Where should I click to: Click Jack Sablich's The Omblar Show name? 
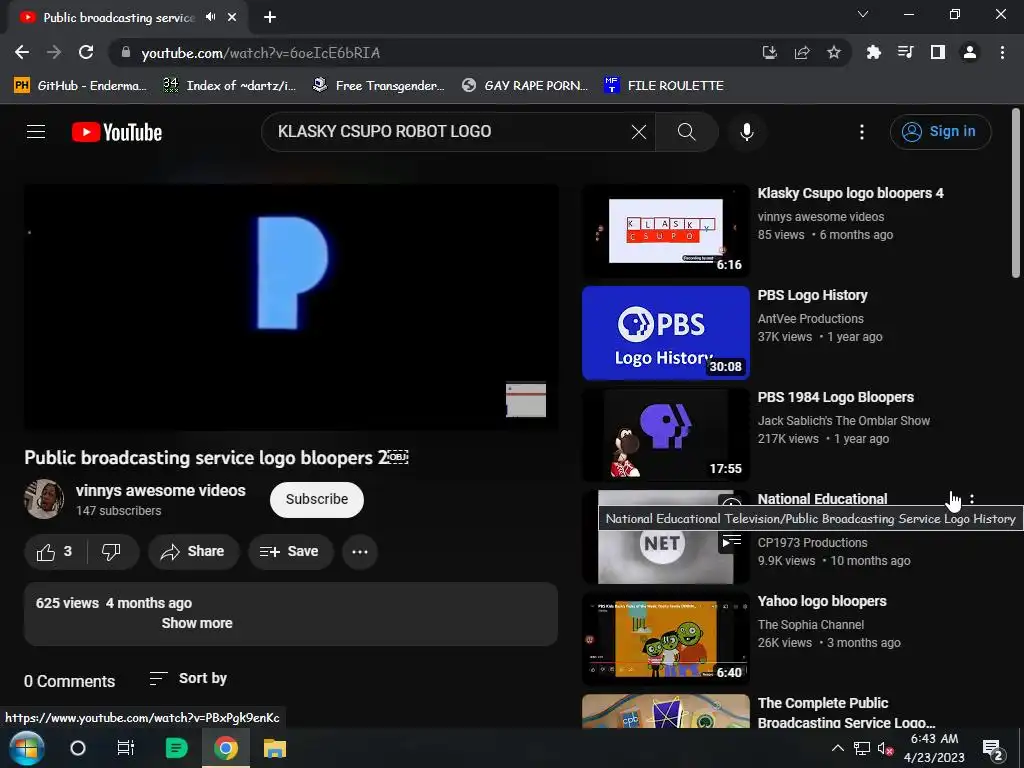844,421
